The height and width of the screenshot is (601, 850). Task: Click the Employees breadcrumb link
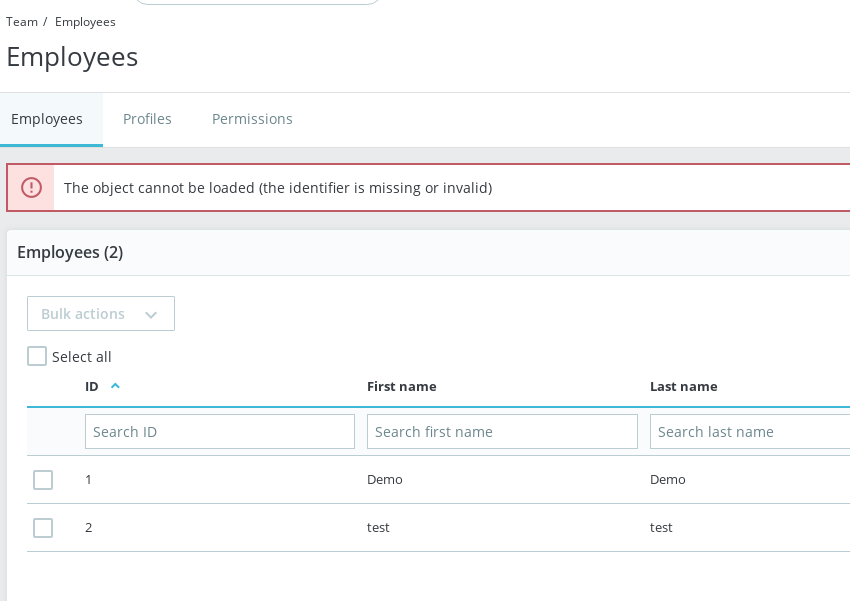(85, 21)
